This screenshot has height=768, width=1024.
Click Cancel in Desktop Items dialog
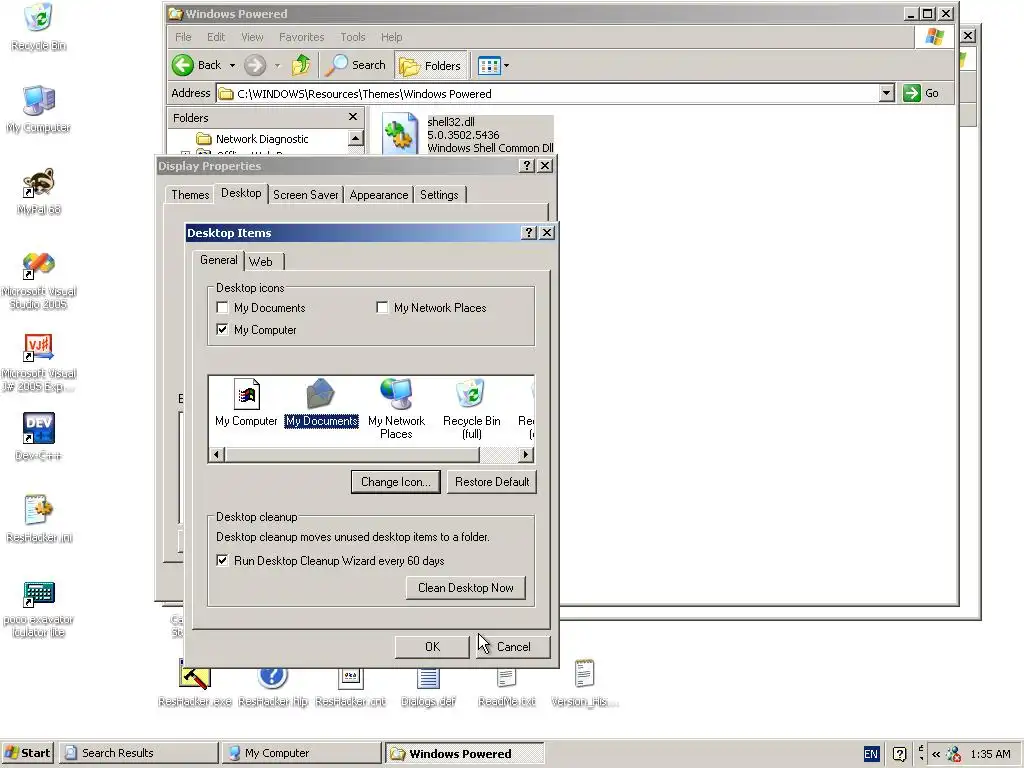click(x=513, y=647)
